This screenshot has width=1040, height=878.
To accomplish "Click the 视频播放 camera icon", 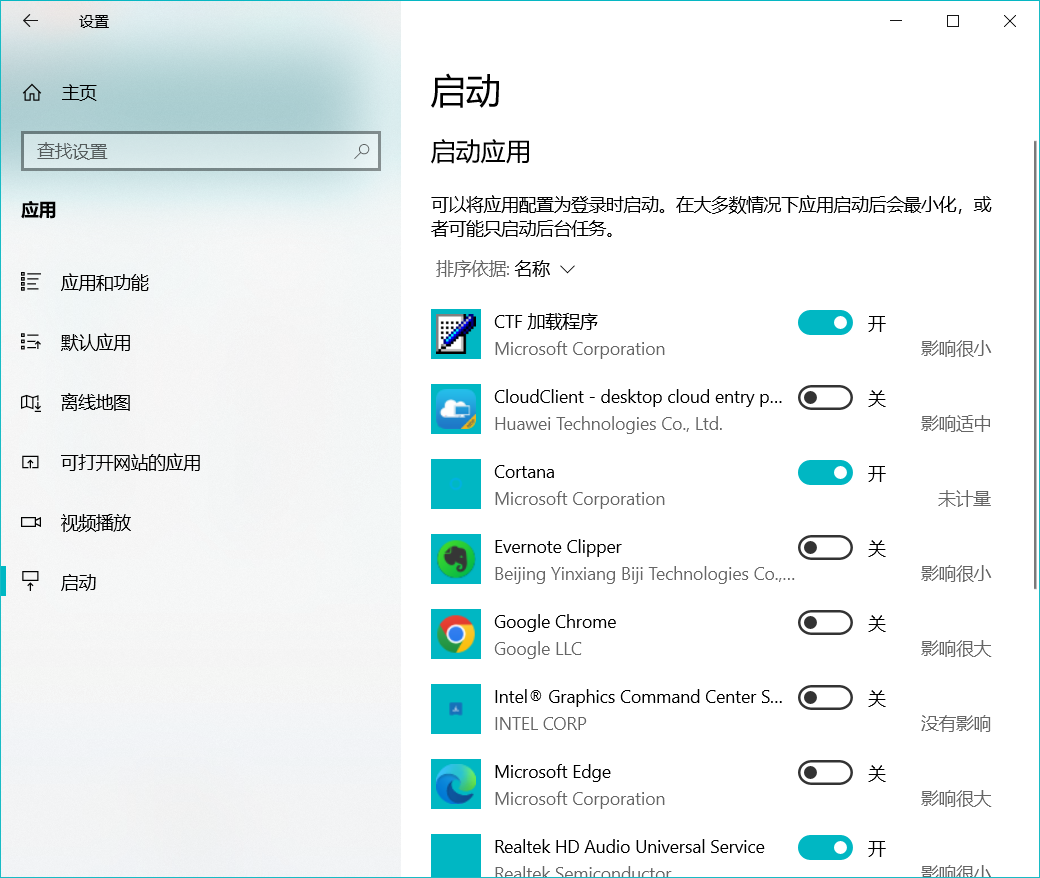I will click(x=31, y=523).
